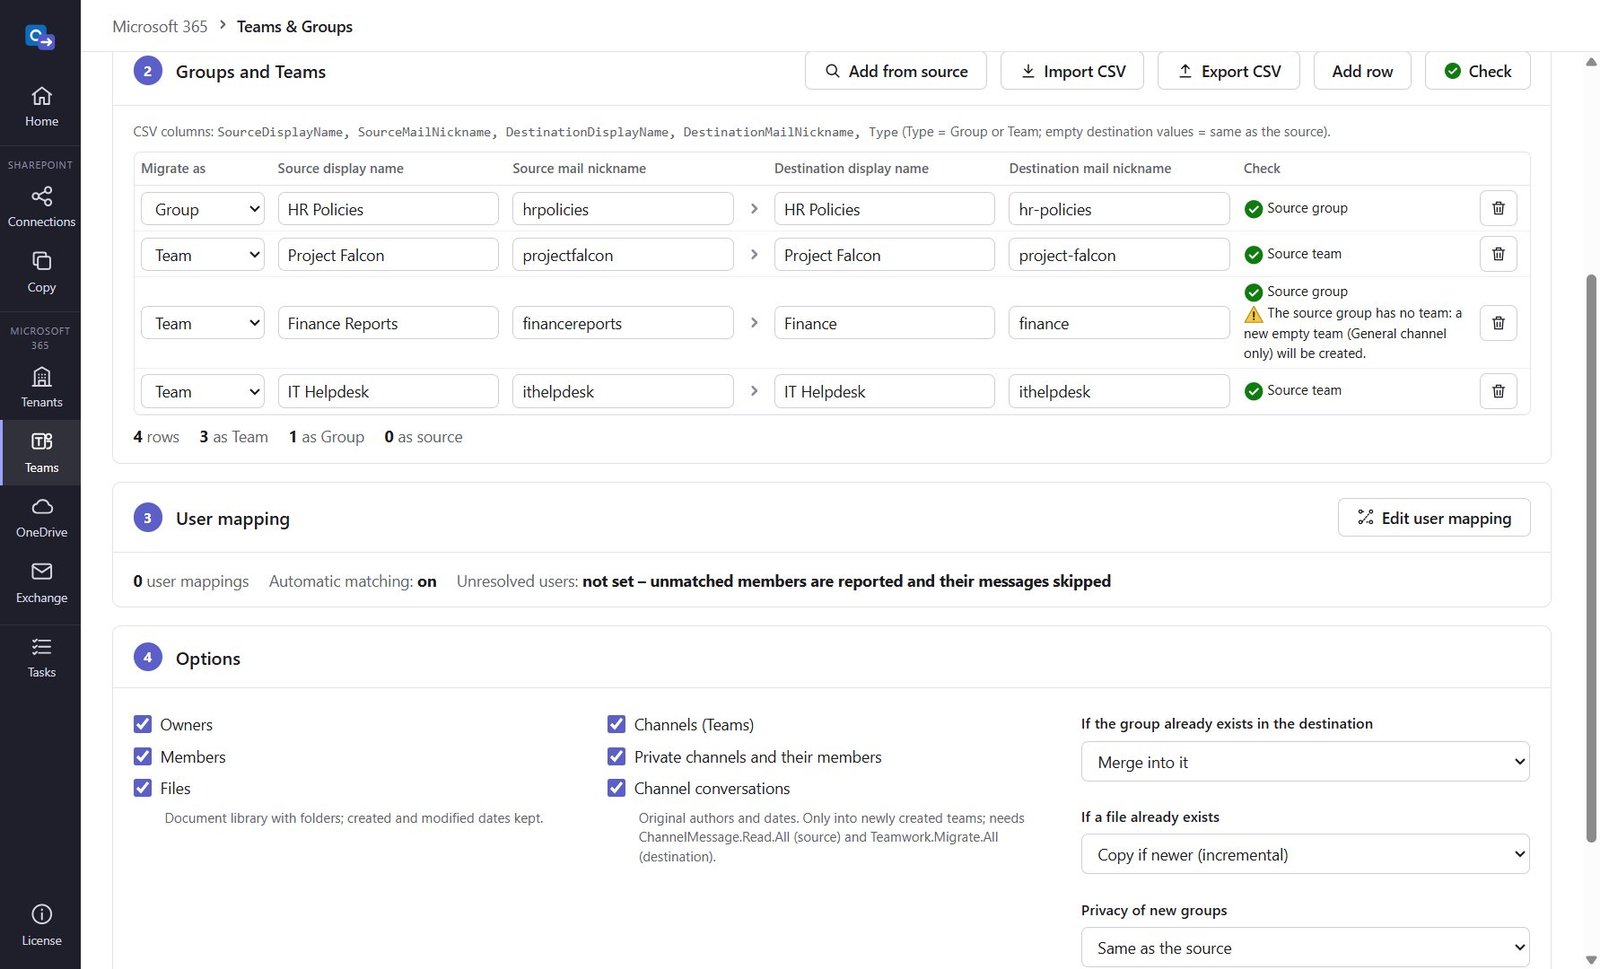Open the Home sidebar icon
This screenshot has height=969, width=1600.
click(x=41, y=107)
